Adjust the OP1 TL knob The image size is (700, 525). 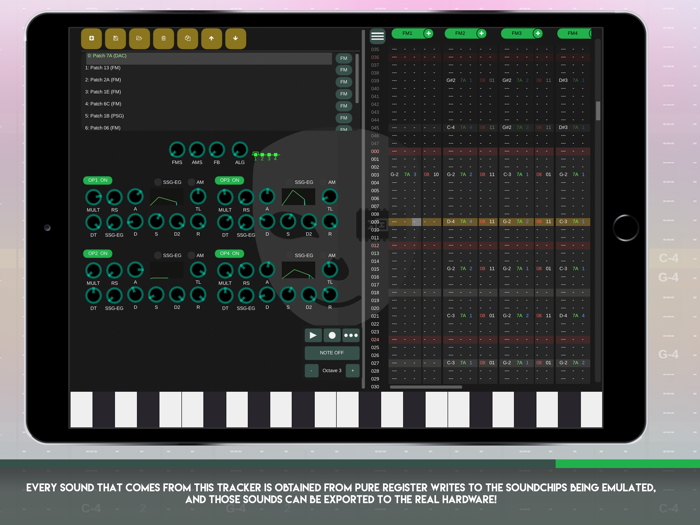(198, 196)
